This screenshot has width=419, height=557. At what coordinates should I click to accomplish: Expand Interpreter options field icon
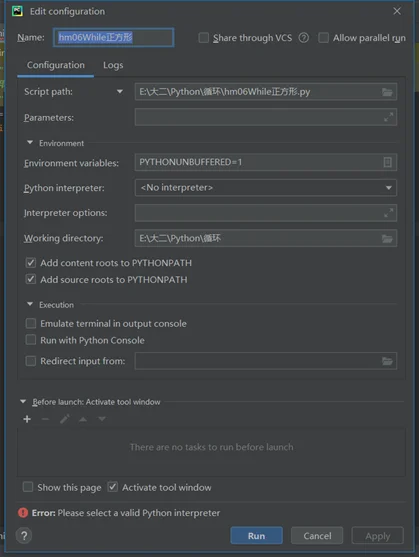click(388, 213)
